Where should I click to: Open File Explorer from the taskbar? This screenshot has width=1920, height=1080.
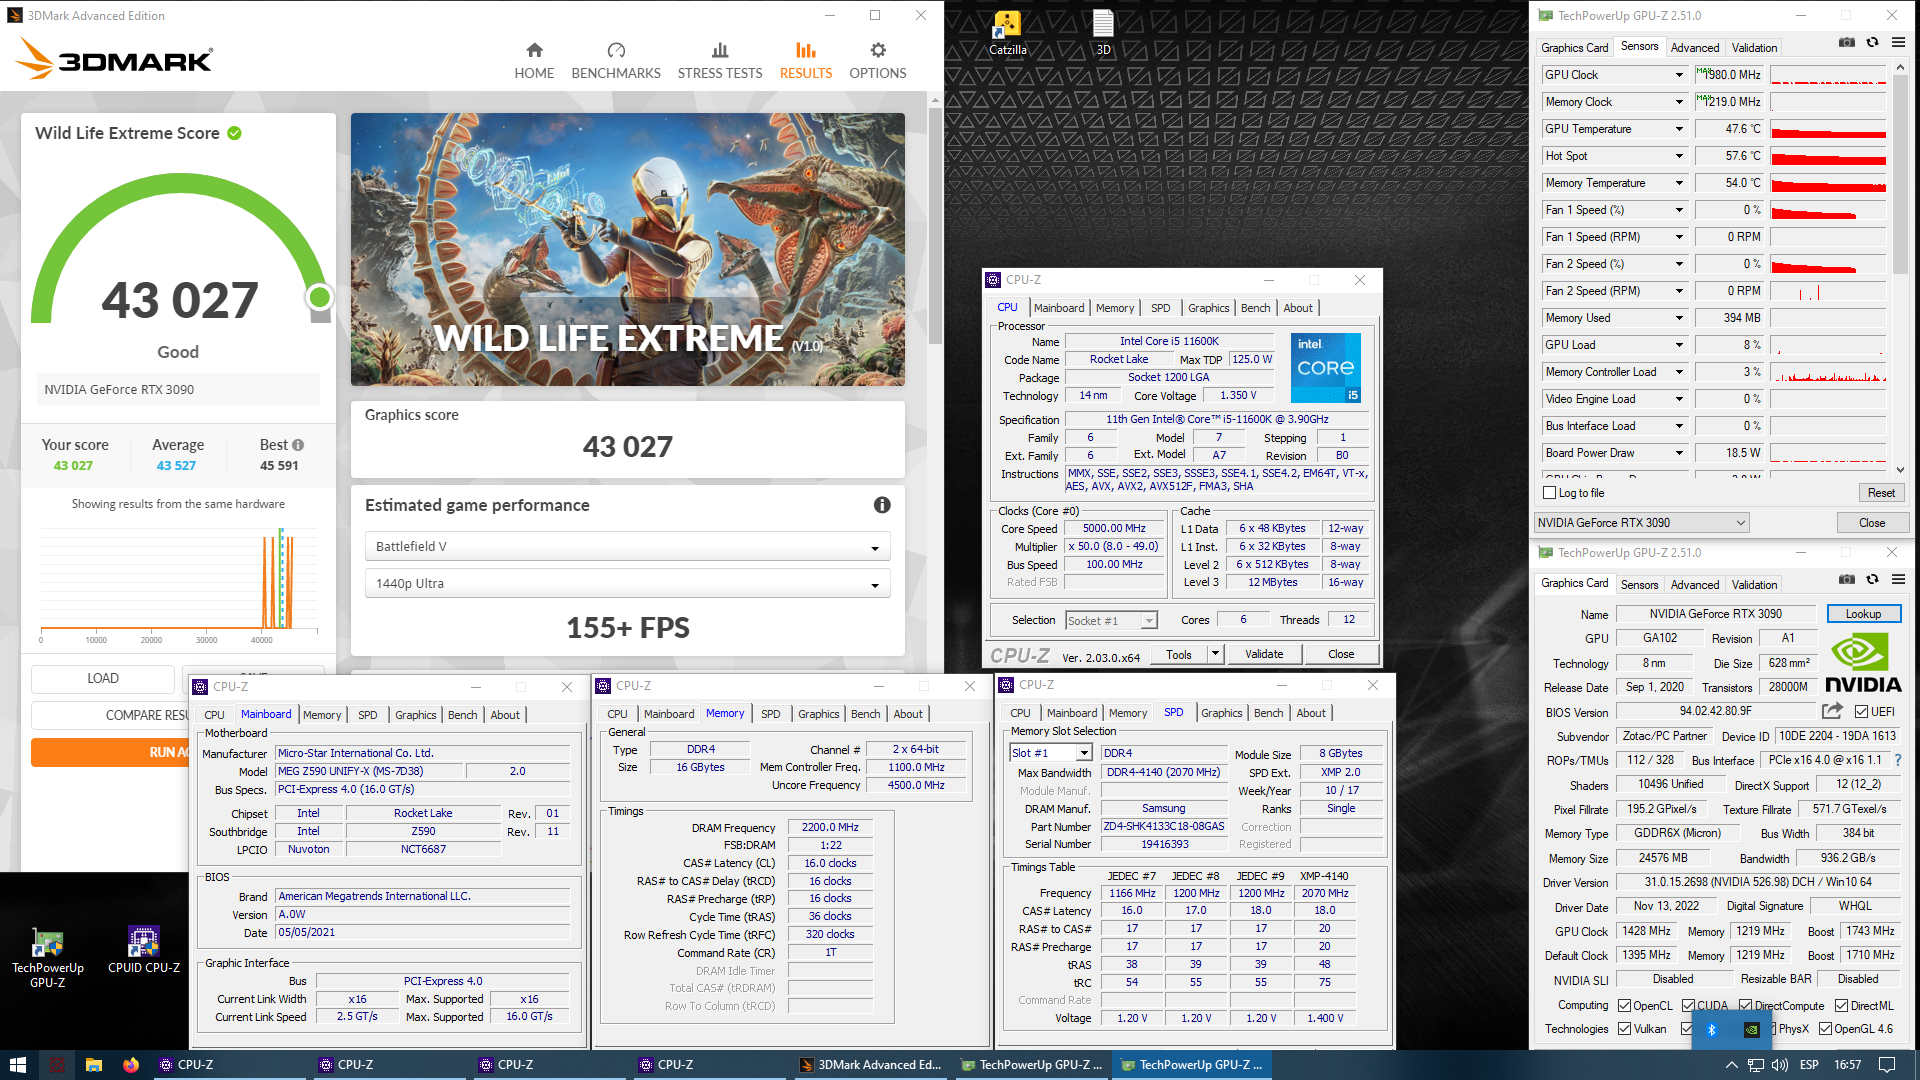[x=93, y=1065]
